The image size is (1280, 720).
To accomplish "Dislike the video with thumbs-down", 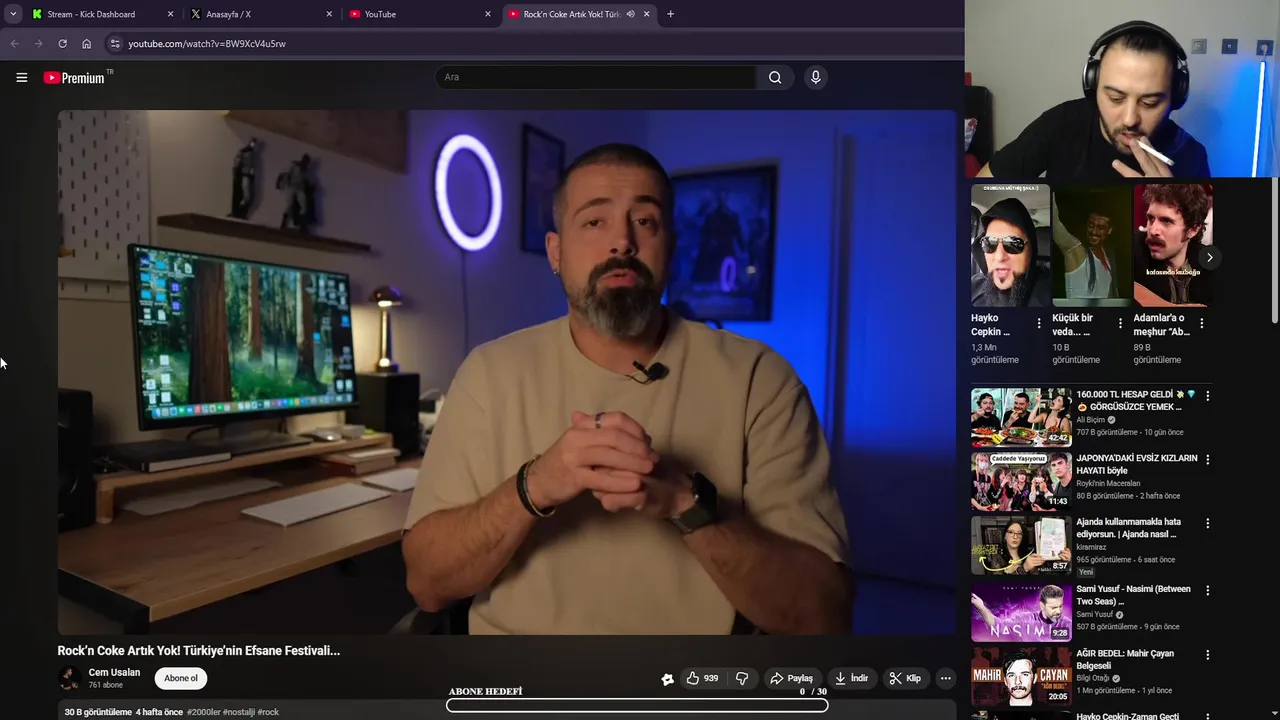I will click(x=742, y=678).
